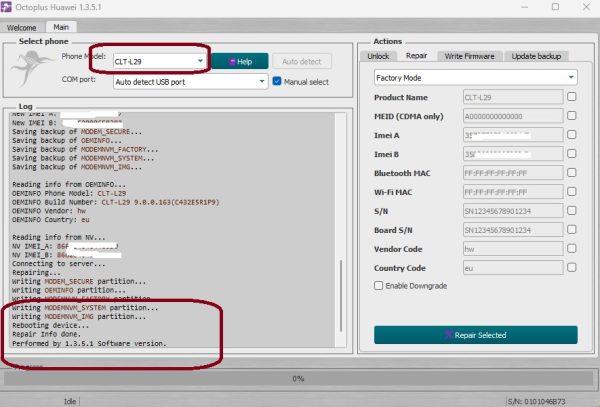Click the MEID input field
This screenshot has height=407, width=600.
513,116
